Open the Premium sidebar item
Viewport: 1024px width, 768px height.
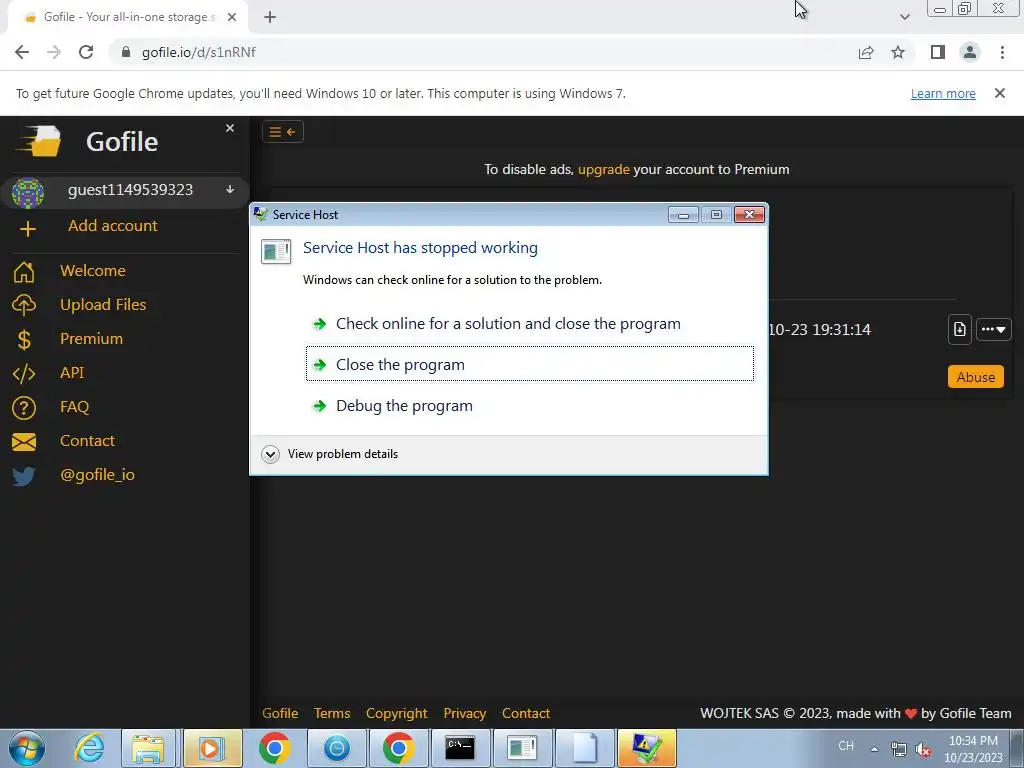[x=91, y=338]
